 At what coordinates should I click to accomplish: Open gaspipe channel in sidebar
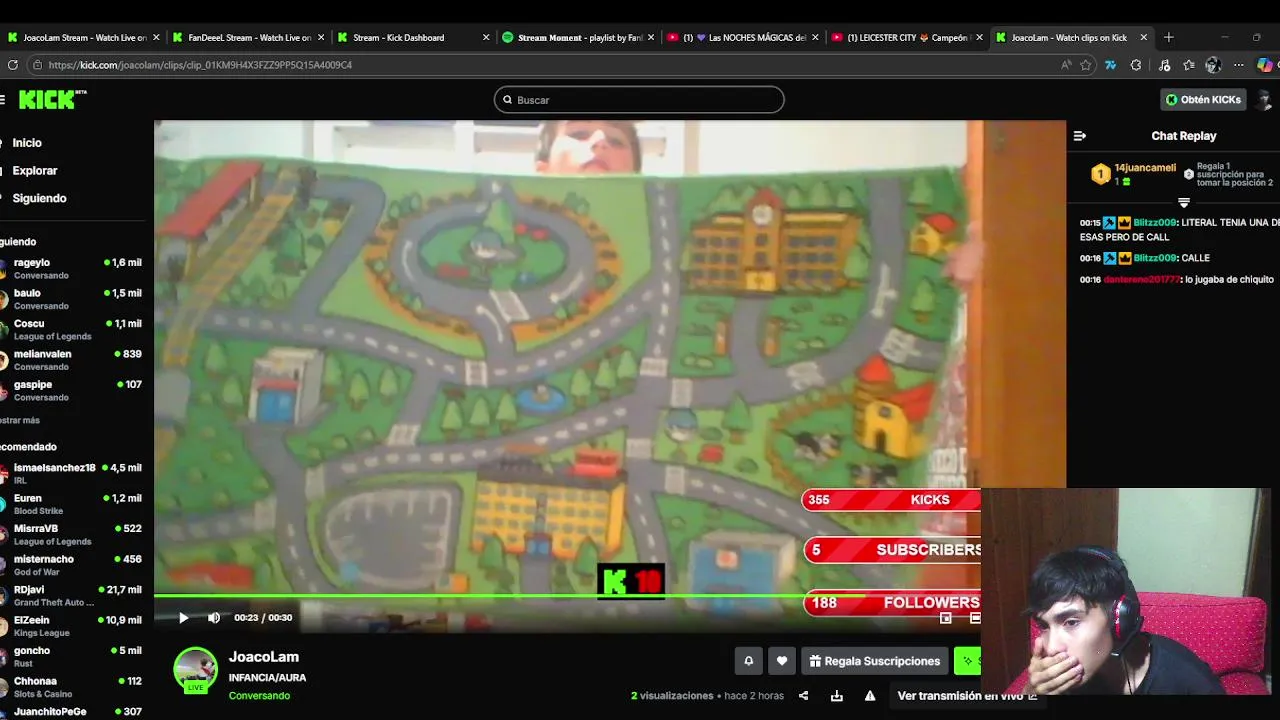pyautogui.click(x=72, y=390)
